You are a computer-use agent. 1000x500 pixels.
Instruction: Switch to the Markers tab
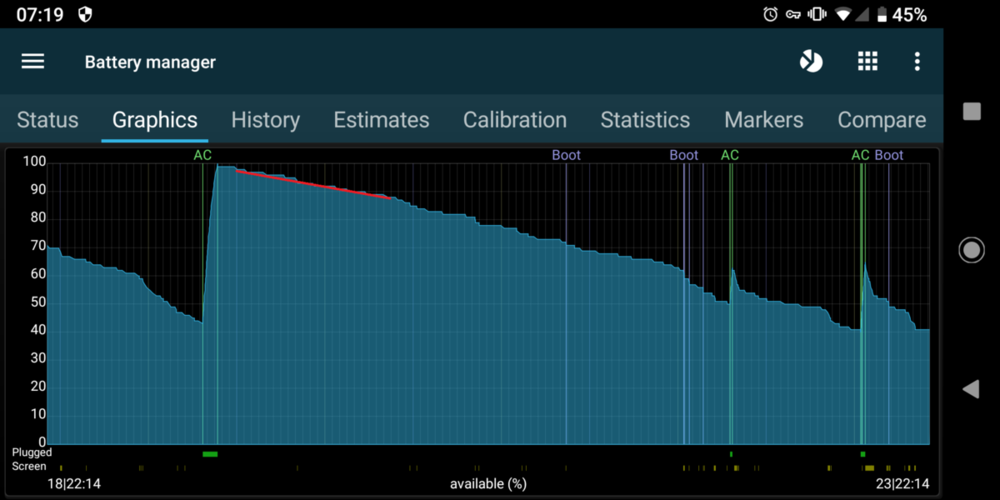(764, 120)
